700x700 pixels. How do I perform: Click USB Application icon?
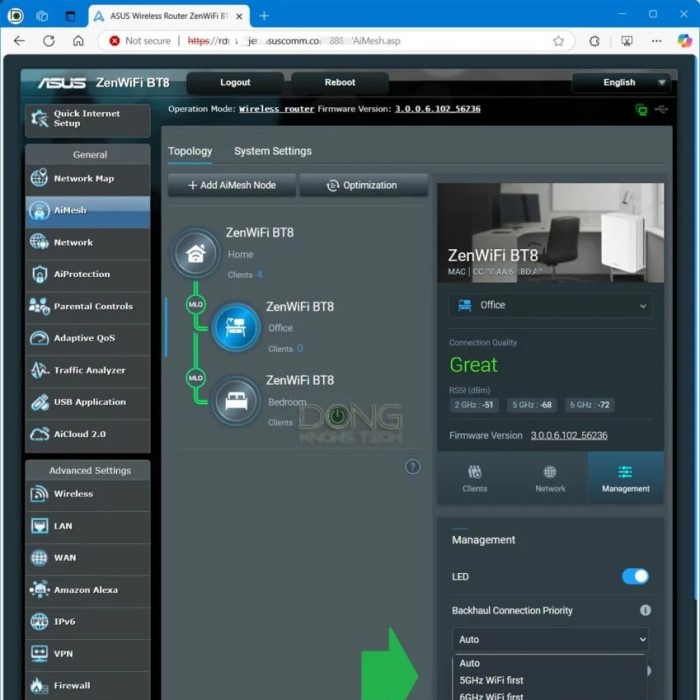39,402
